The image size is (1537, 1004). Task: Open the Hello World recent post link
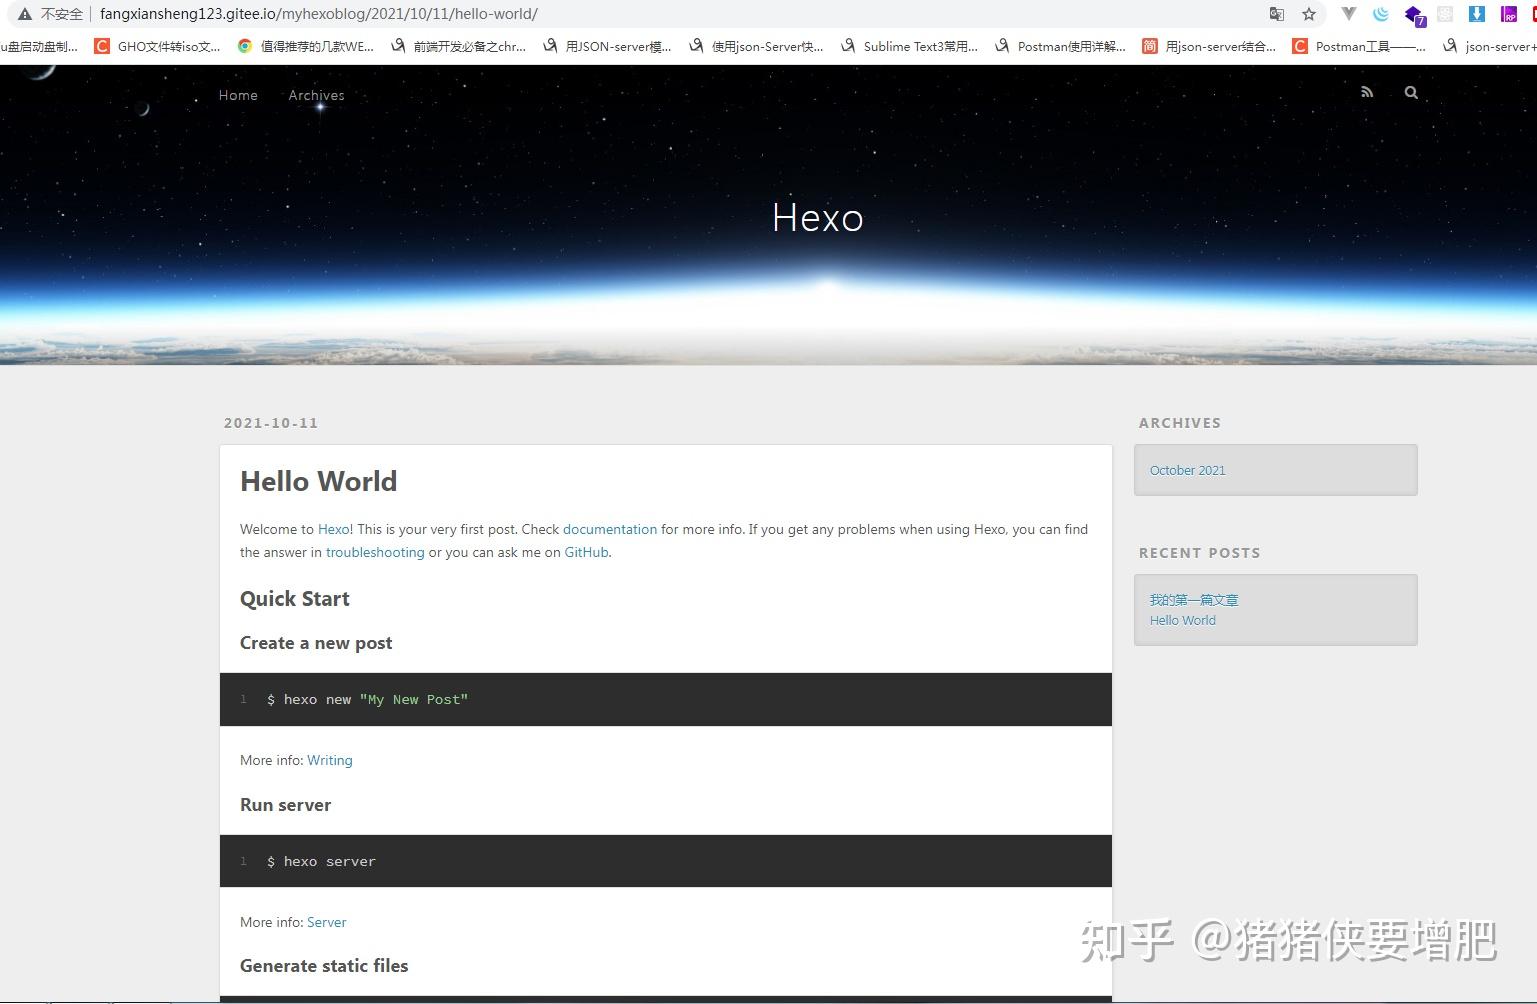tap(1182, 620)
